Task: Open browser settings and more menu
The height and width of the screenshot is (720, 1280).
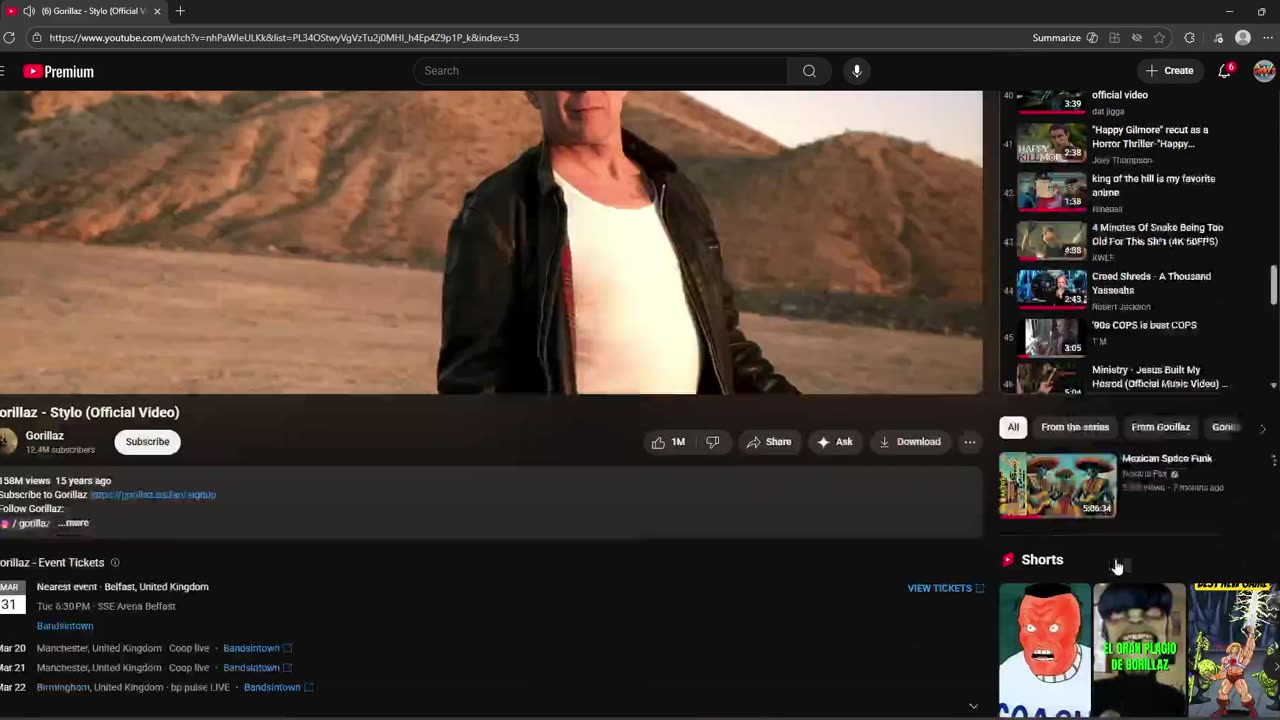Action: point(1268,38)
